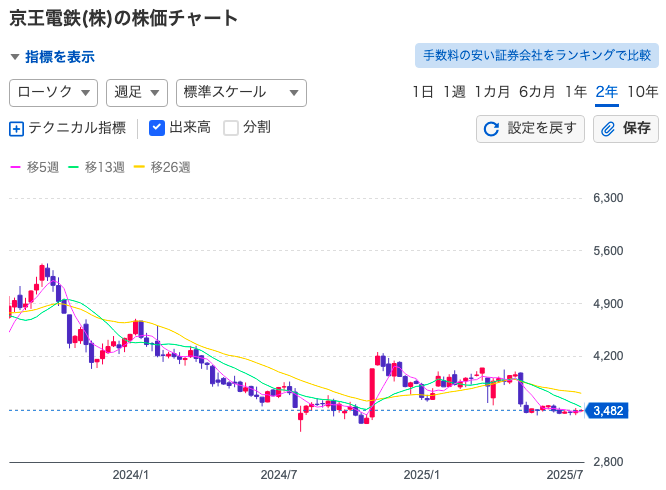Click the 6,300 price axis label
666x490 pixels.
click(608, 198)
